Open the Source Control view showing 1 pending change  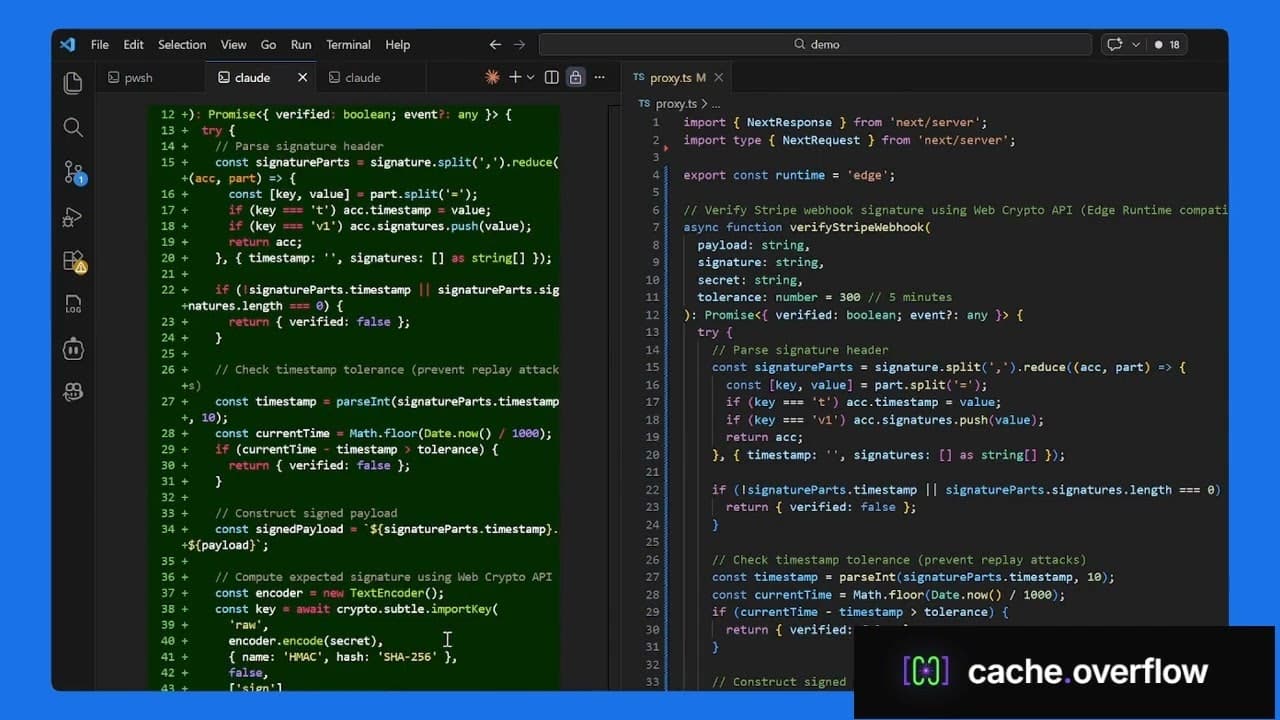[72, 172]
